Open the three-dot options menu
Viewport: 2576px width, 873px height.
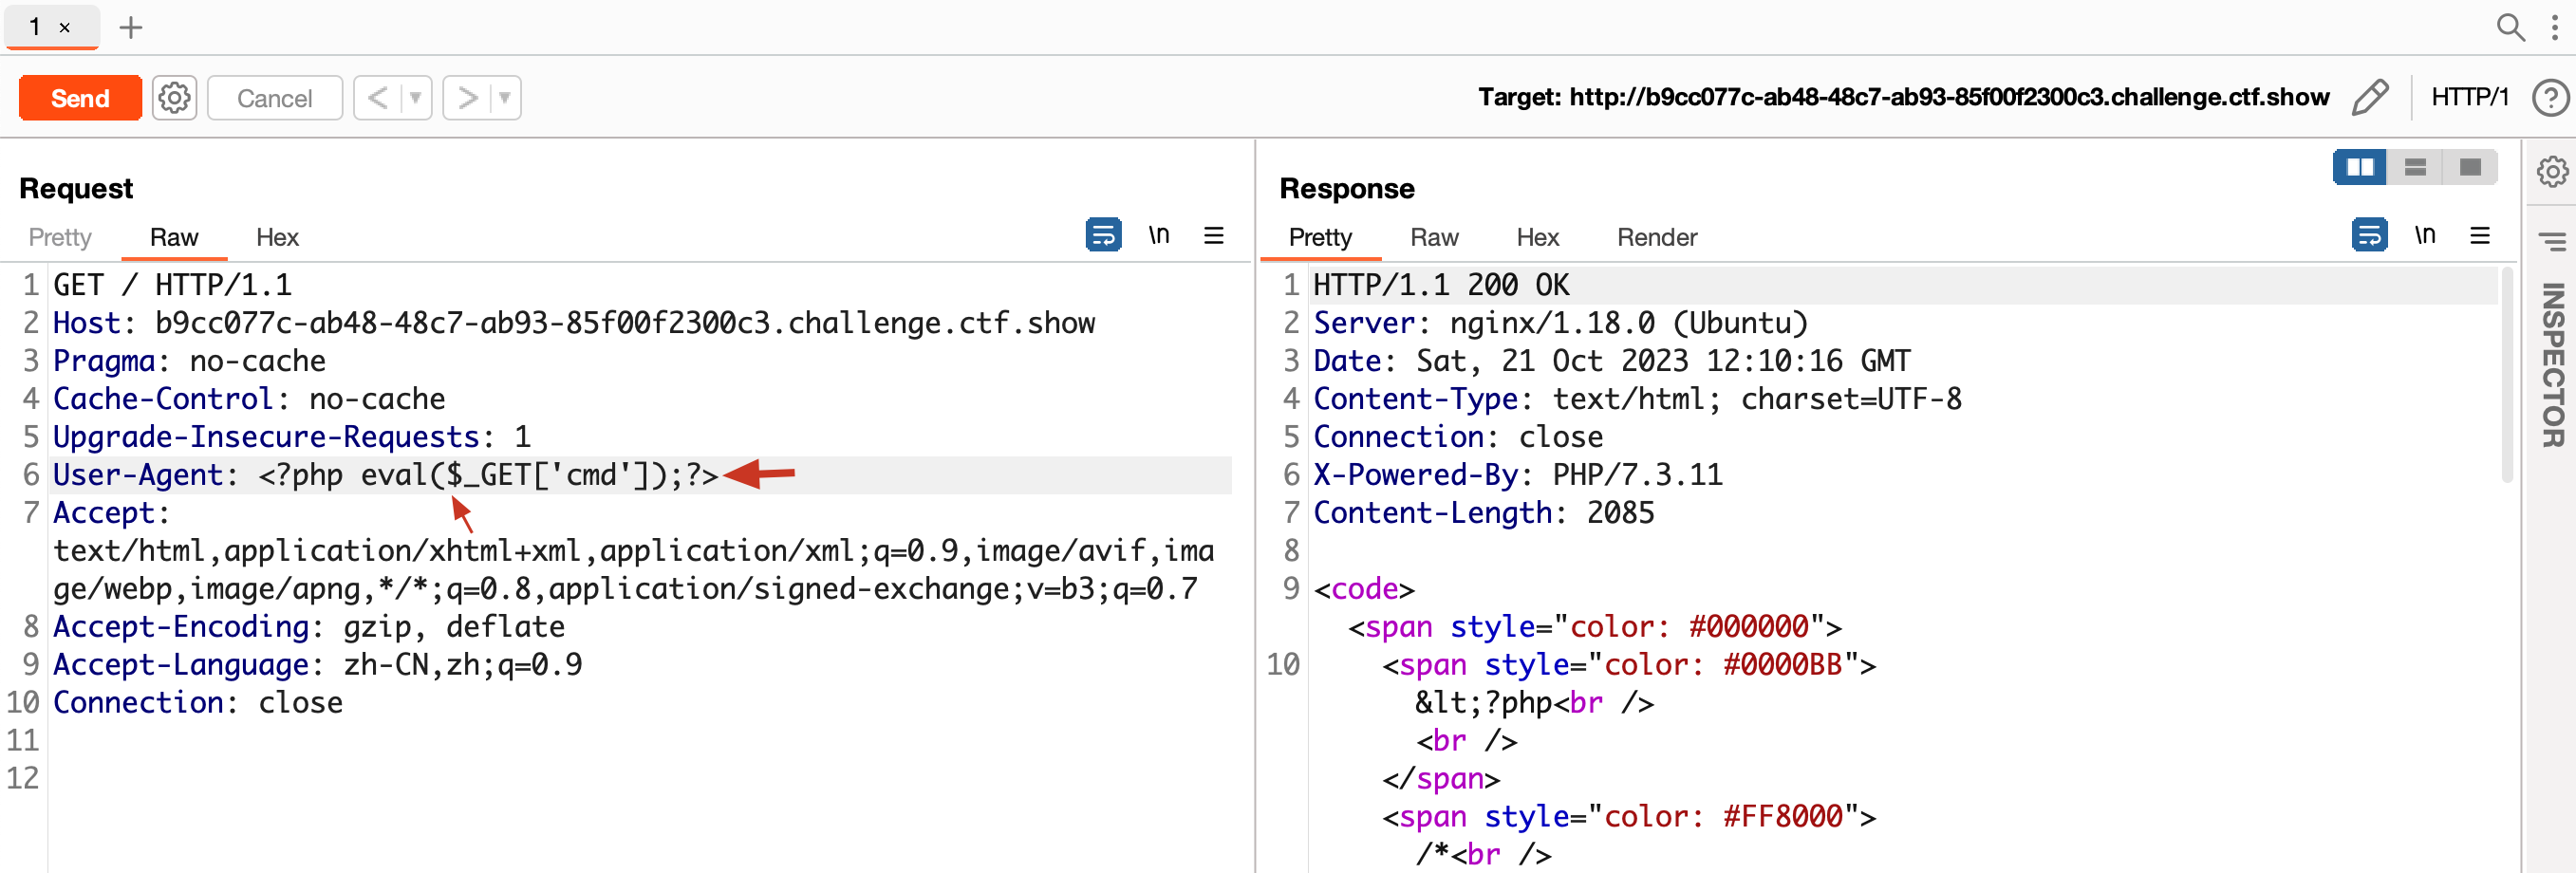pos(2554,27)
